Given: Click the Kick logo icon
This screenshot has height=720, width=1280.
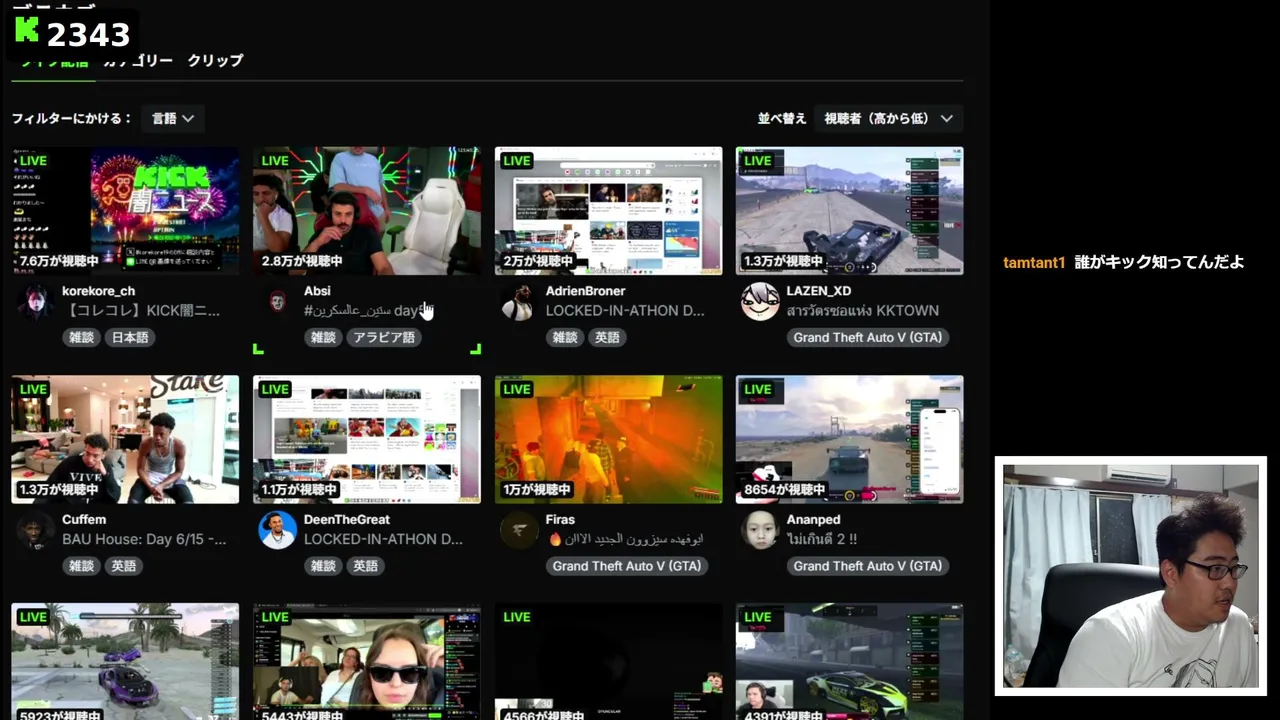Looking at the screenshot, I should [27, 31].
